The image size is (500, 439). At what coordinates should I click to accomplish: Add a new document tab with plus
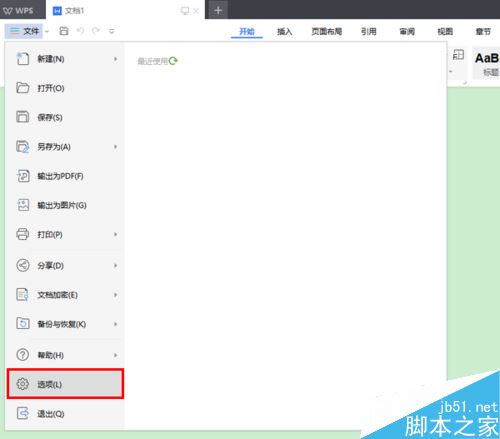(218, 10)
